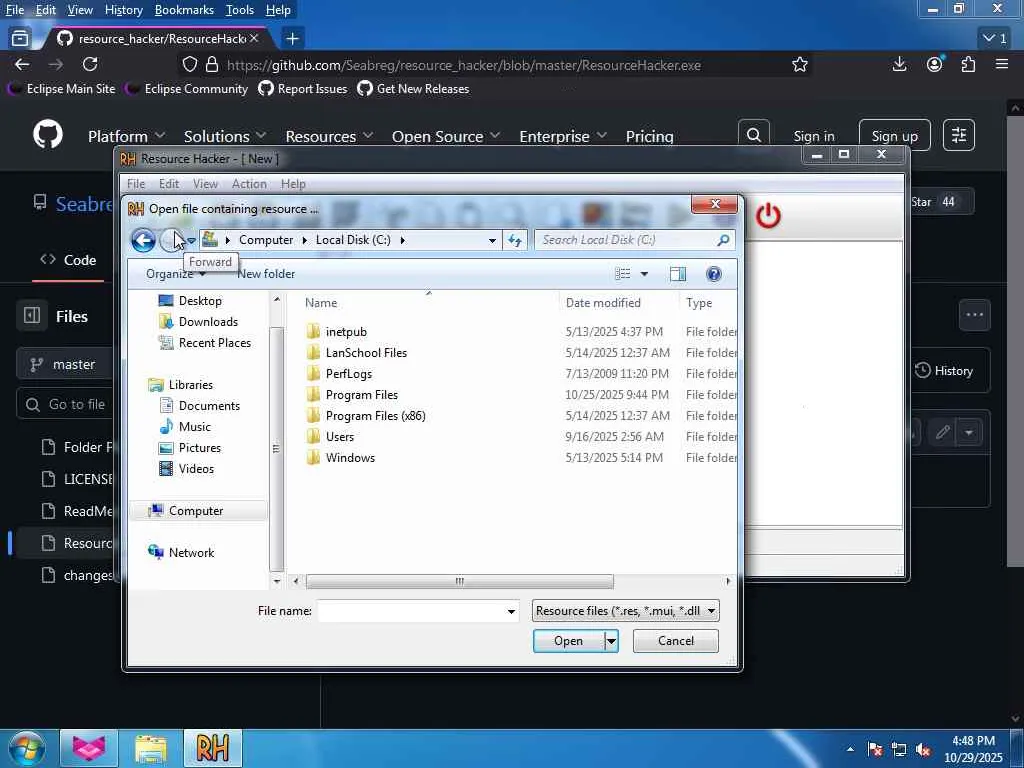Select Computer in the navigation pane
The height and width of the screenshot is (768, 1024).
point(195,511)
